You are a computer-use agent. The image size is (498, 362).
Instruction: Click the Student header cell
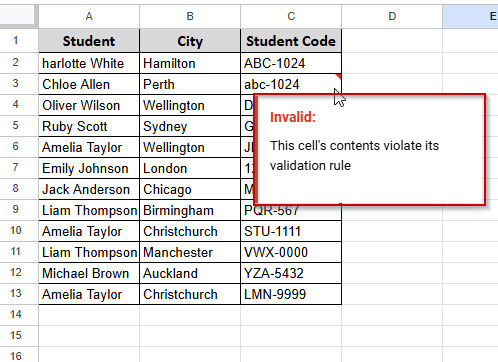[x=89, y=41]
